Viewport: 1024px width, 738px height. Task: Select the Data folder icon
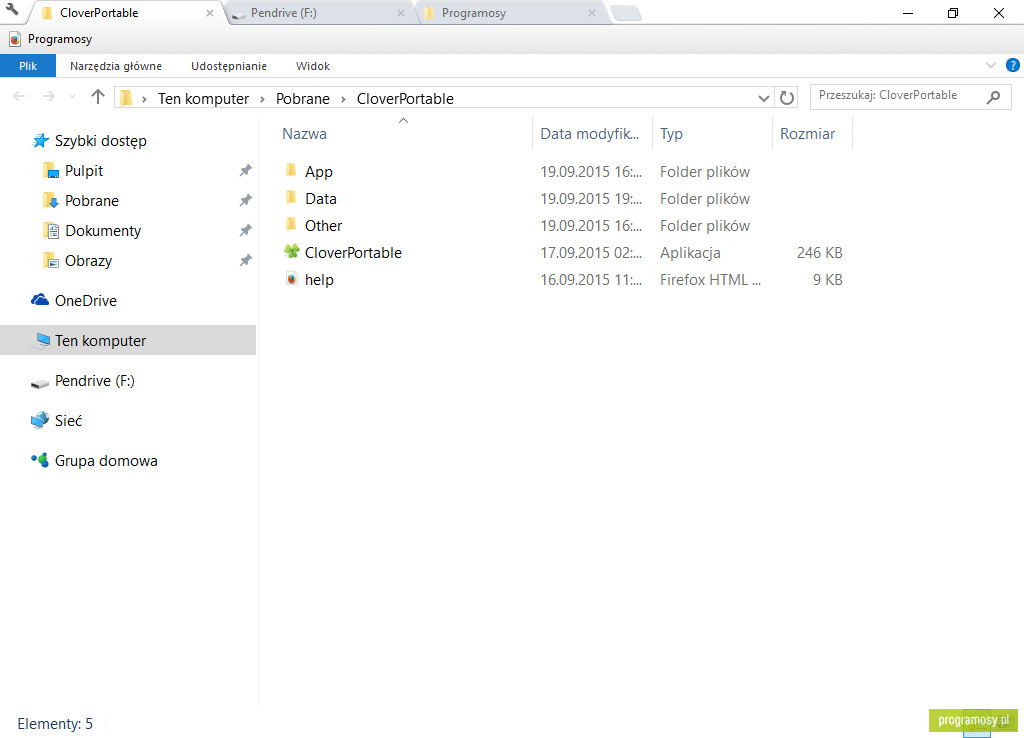tap(291, 198)
